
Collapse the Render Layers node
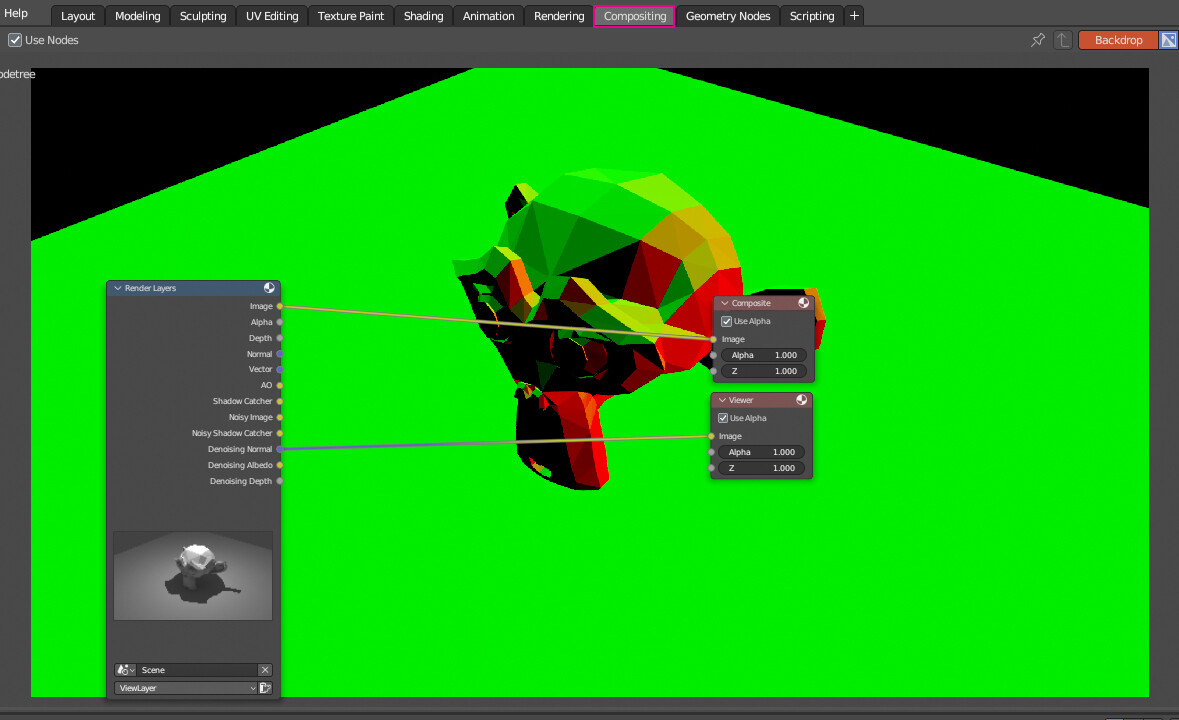click(x=117, y=288)
